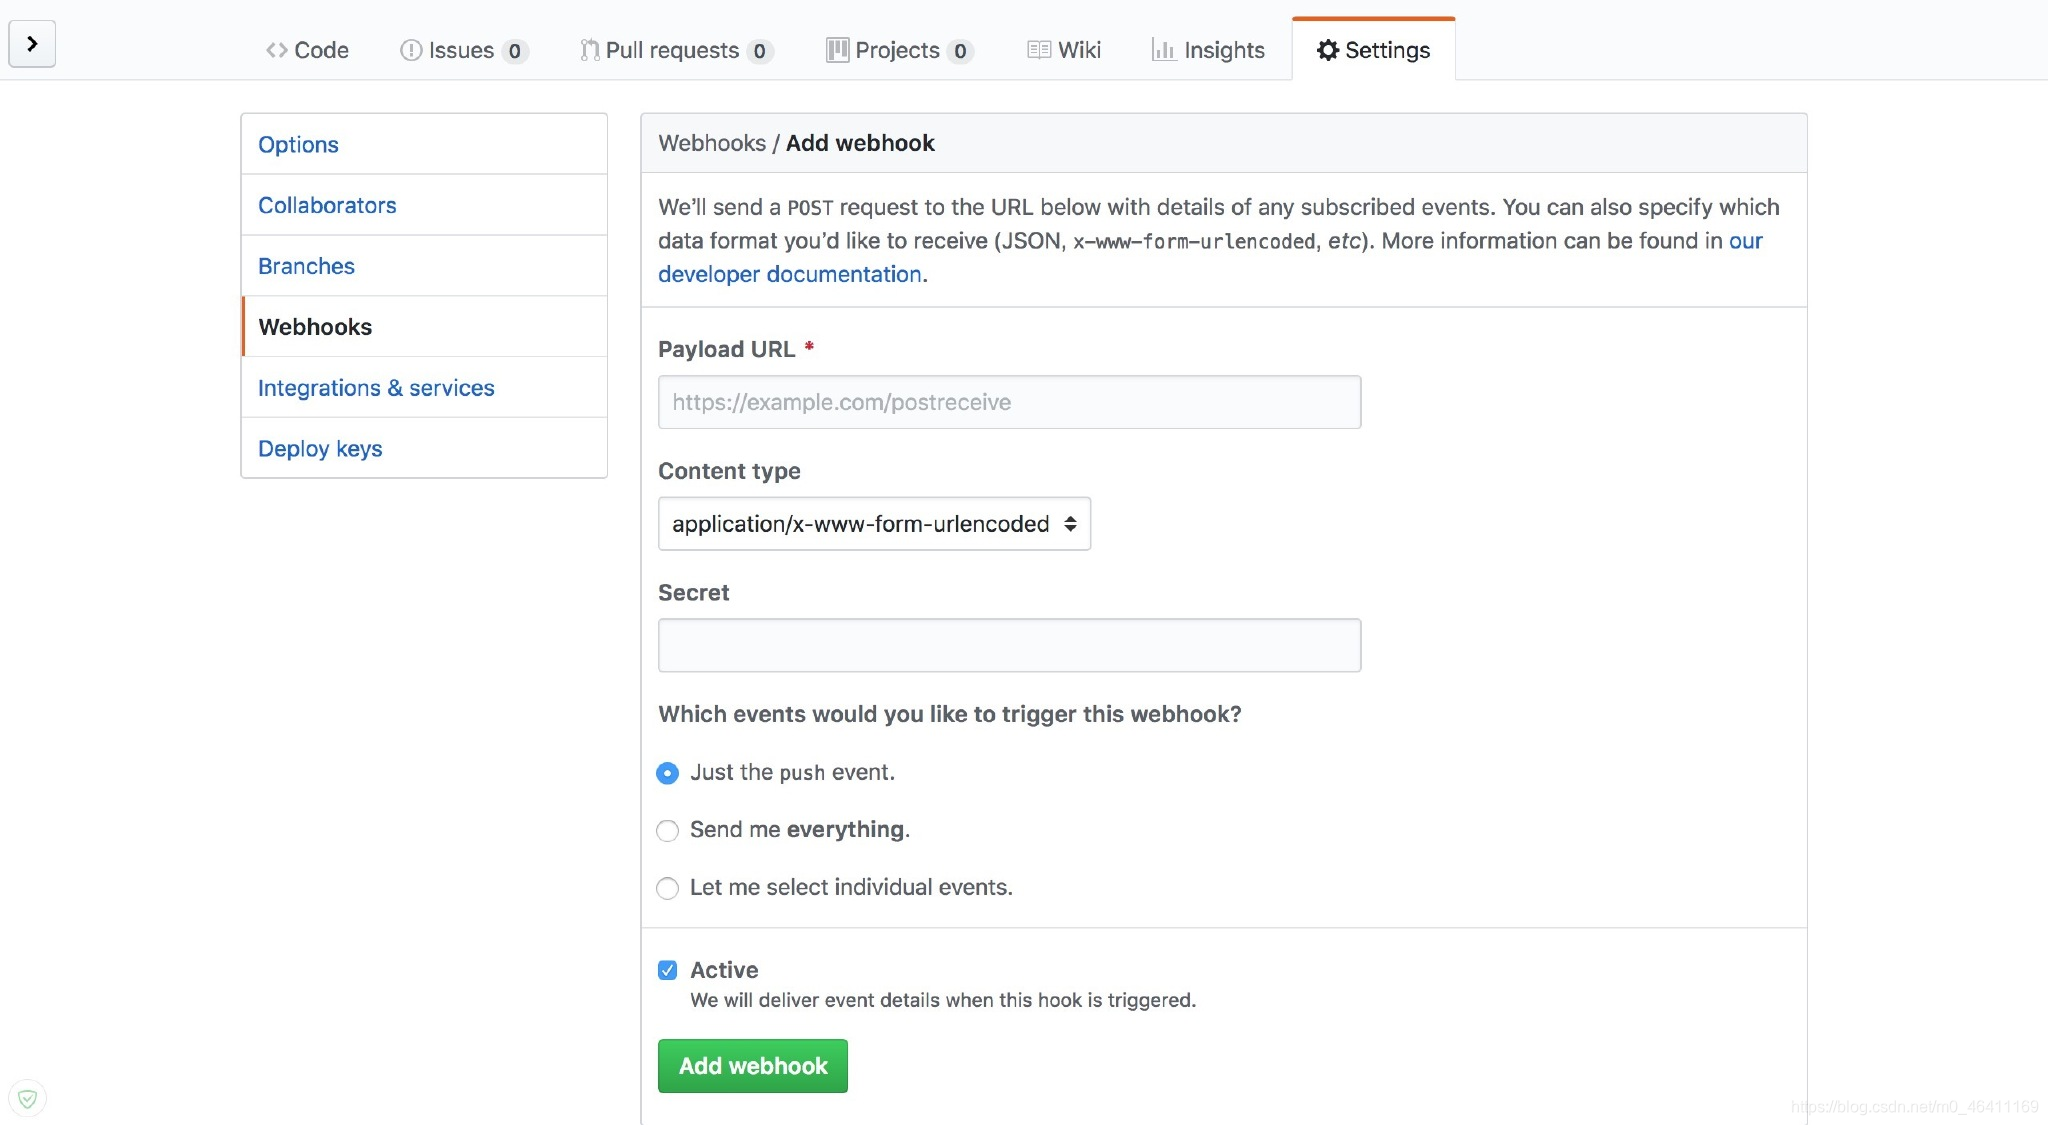
Task: Click Add webhook button
Action: (752, 1065)
